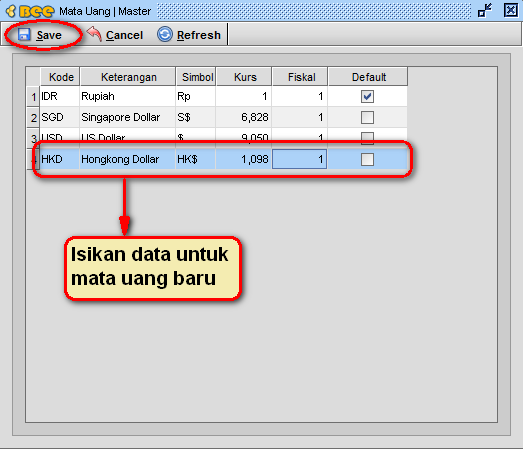
Task: Click the Hongkong Dollar cell
Action: 128,159
